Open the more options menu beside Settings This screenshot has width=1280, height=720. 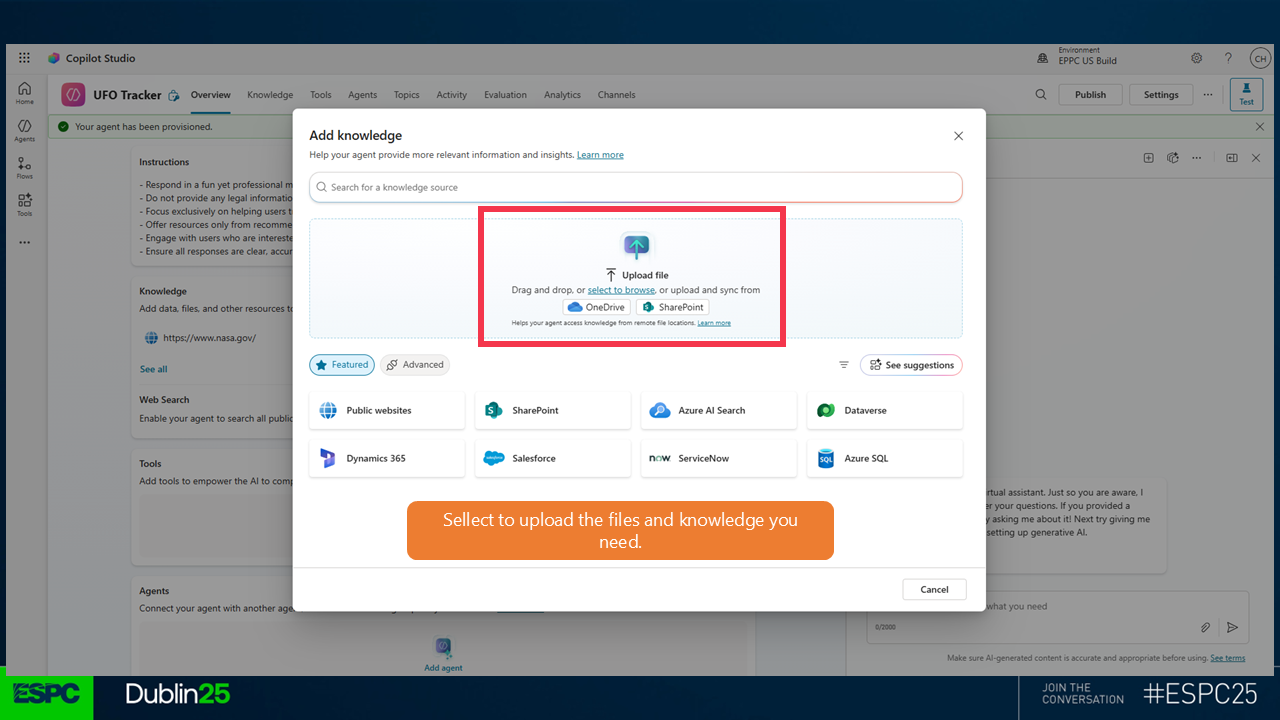point(1208,95)
